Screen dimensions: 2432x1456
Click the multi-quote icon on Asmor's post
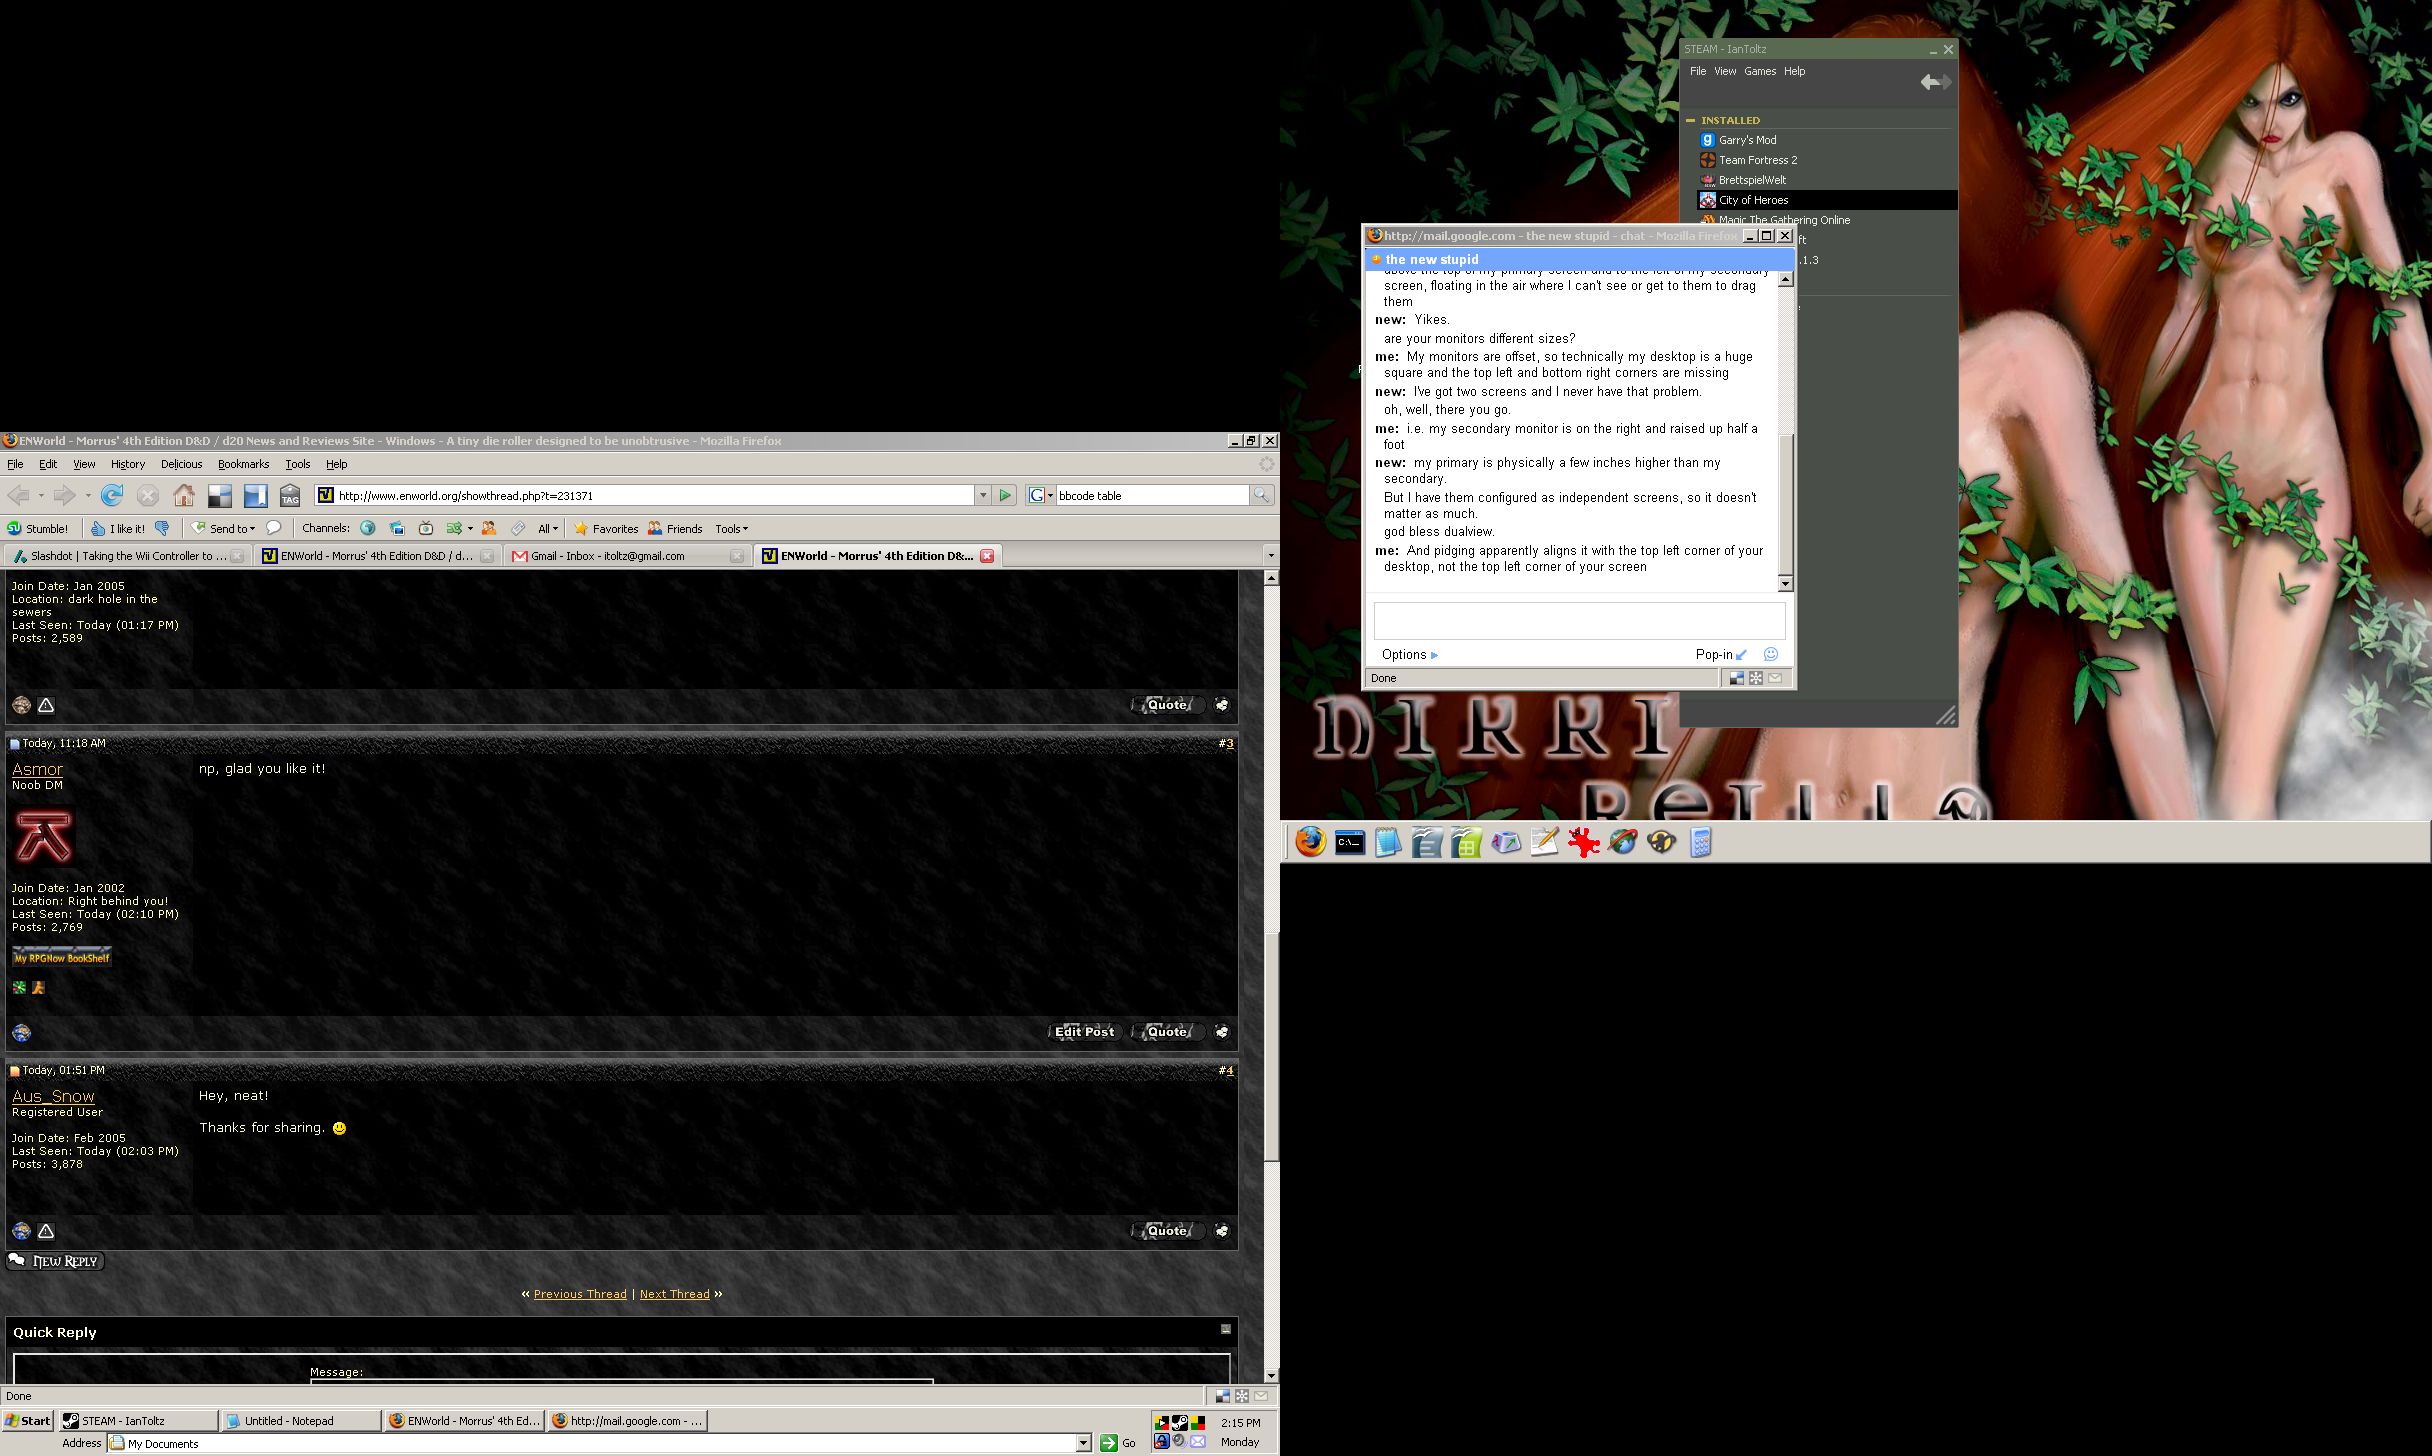1222,1032
